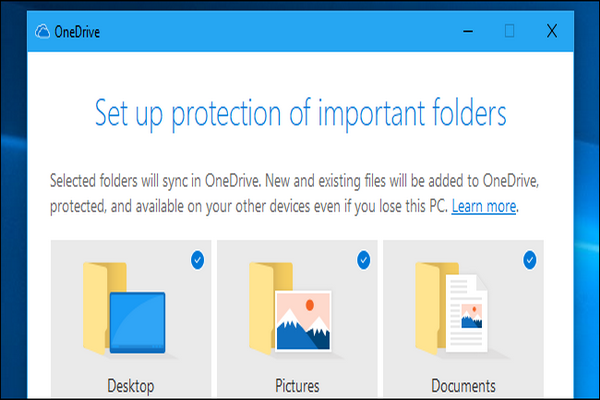Click the OneDrive cloud icon in title bar
Screen dimensions: 600x400
click(x=43, y=32)
